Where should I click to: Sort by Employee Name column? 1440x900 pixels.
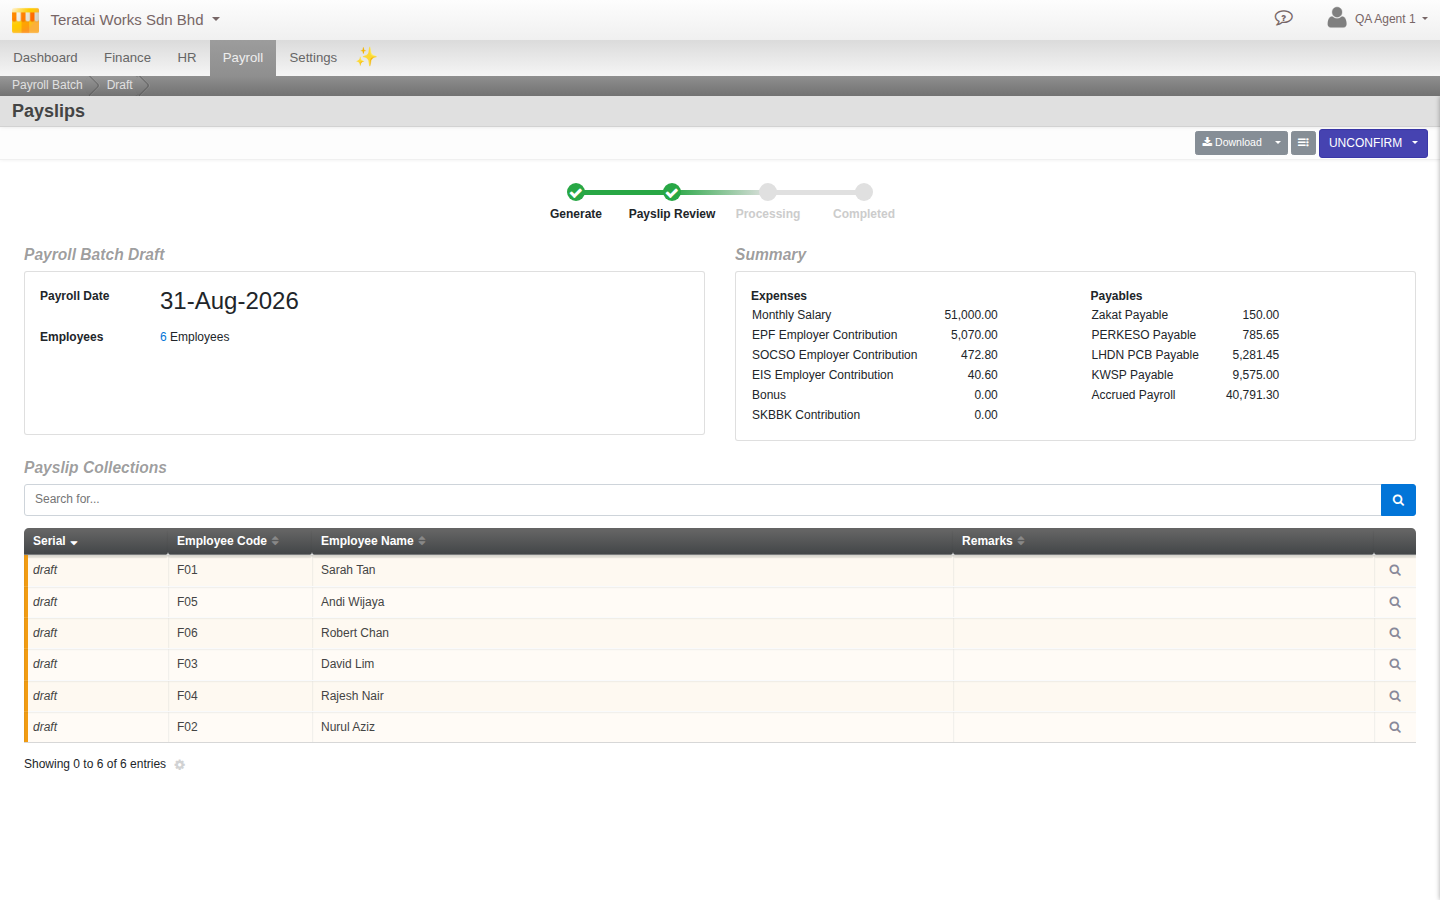pyautogui.click(x=373, y=541)
